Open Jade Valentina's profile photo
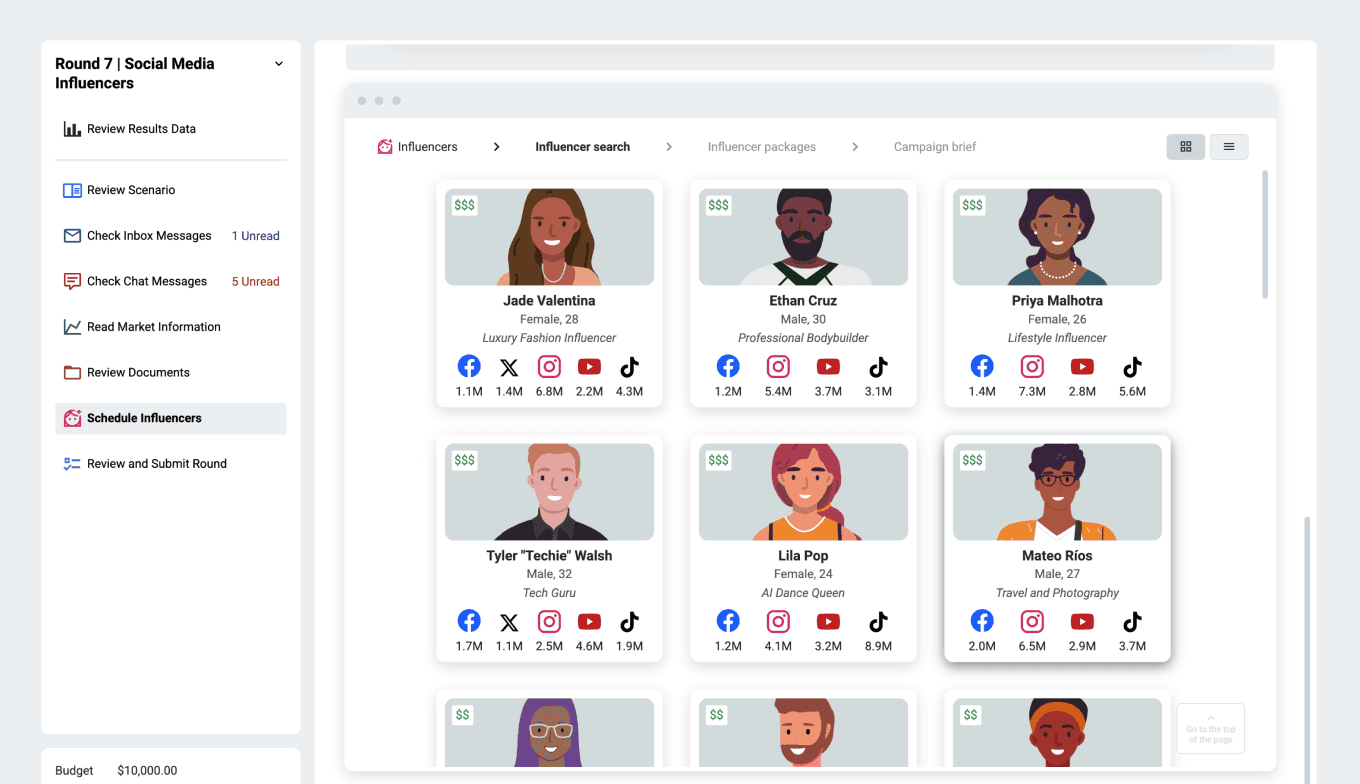1360x784 pixels. coord(549,237)
